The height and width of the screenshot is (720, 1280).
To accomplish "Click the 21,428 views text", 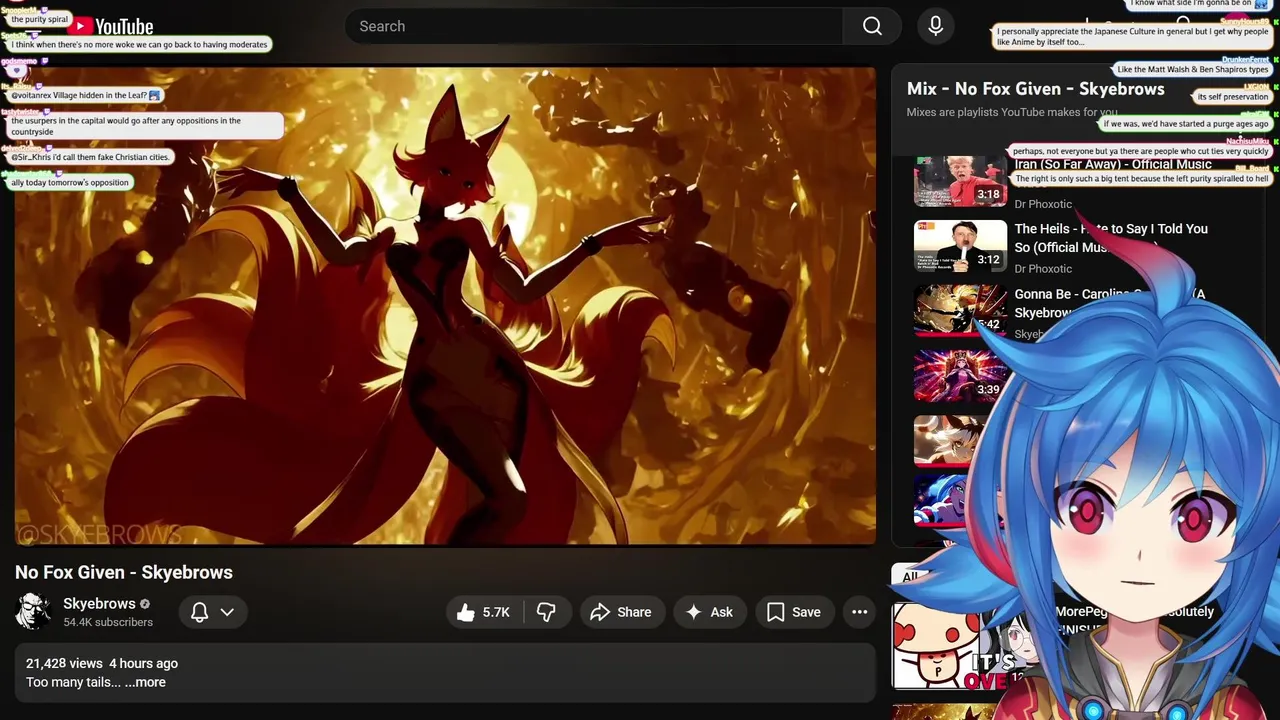I will (64, 663).
